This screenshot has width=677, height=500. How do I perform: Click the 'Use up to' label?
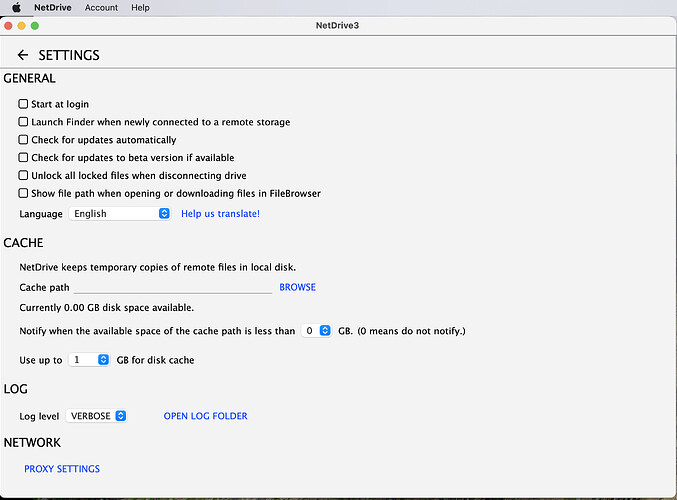41,360
